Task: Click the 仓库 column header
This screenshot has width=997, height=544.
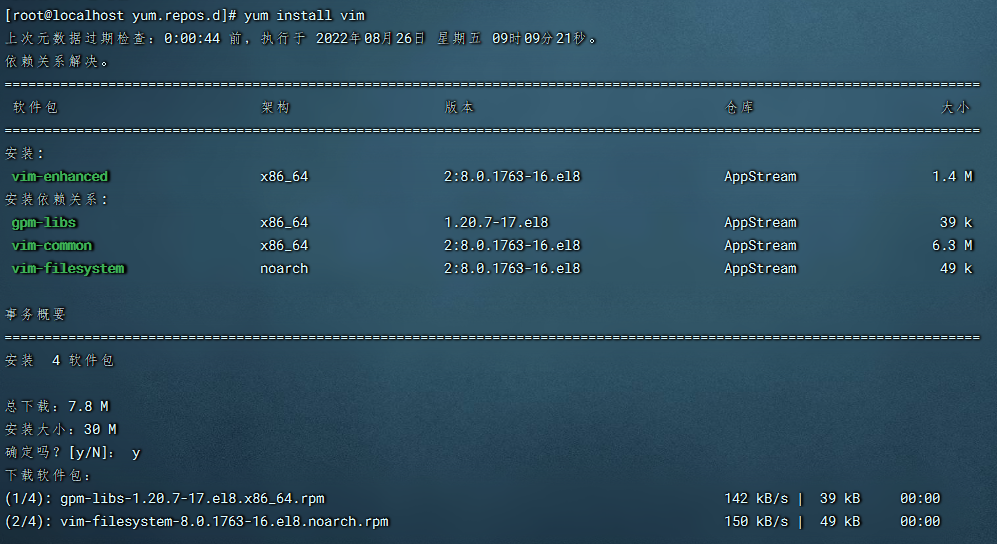Action: [739, 107]
